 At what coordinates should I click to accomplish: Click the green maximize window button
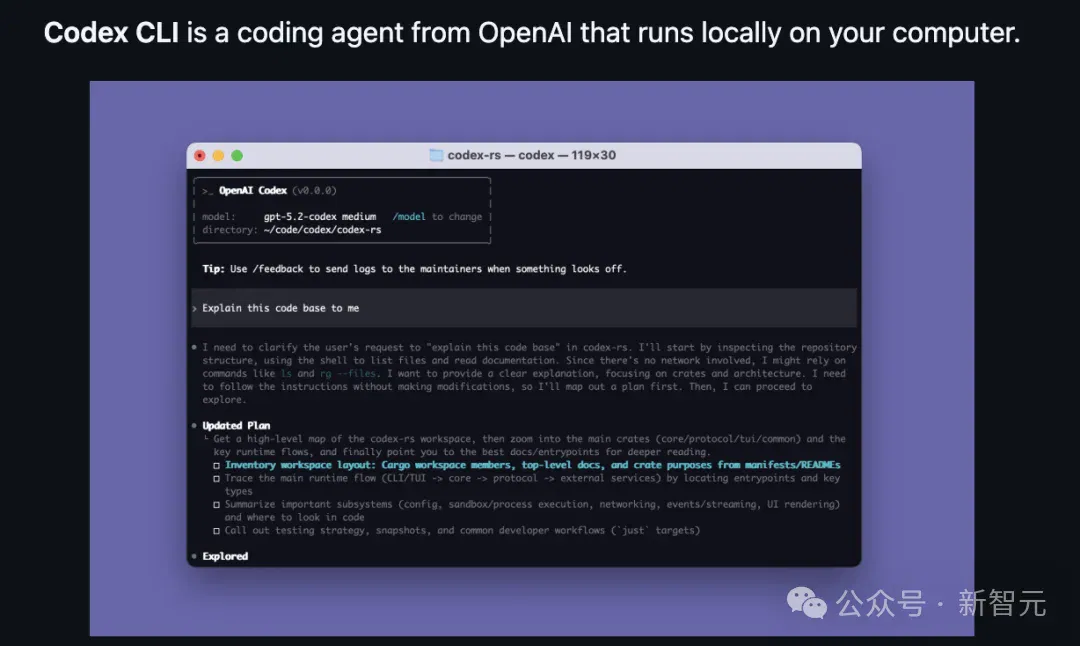[x=237, y=156]
